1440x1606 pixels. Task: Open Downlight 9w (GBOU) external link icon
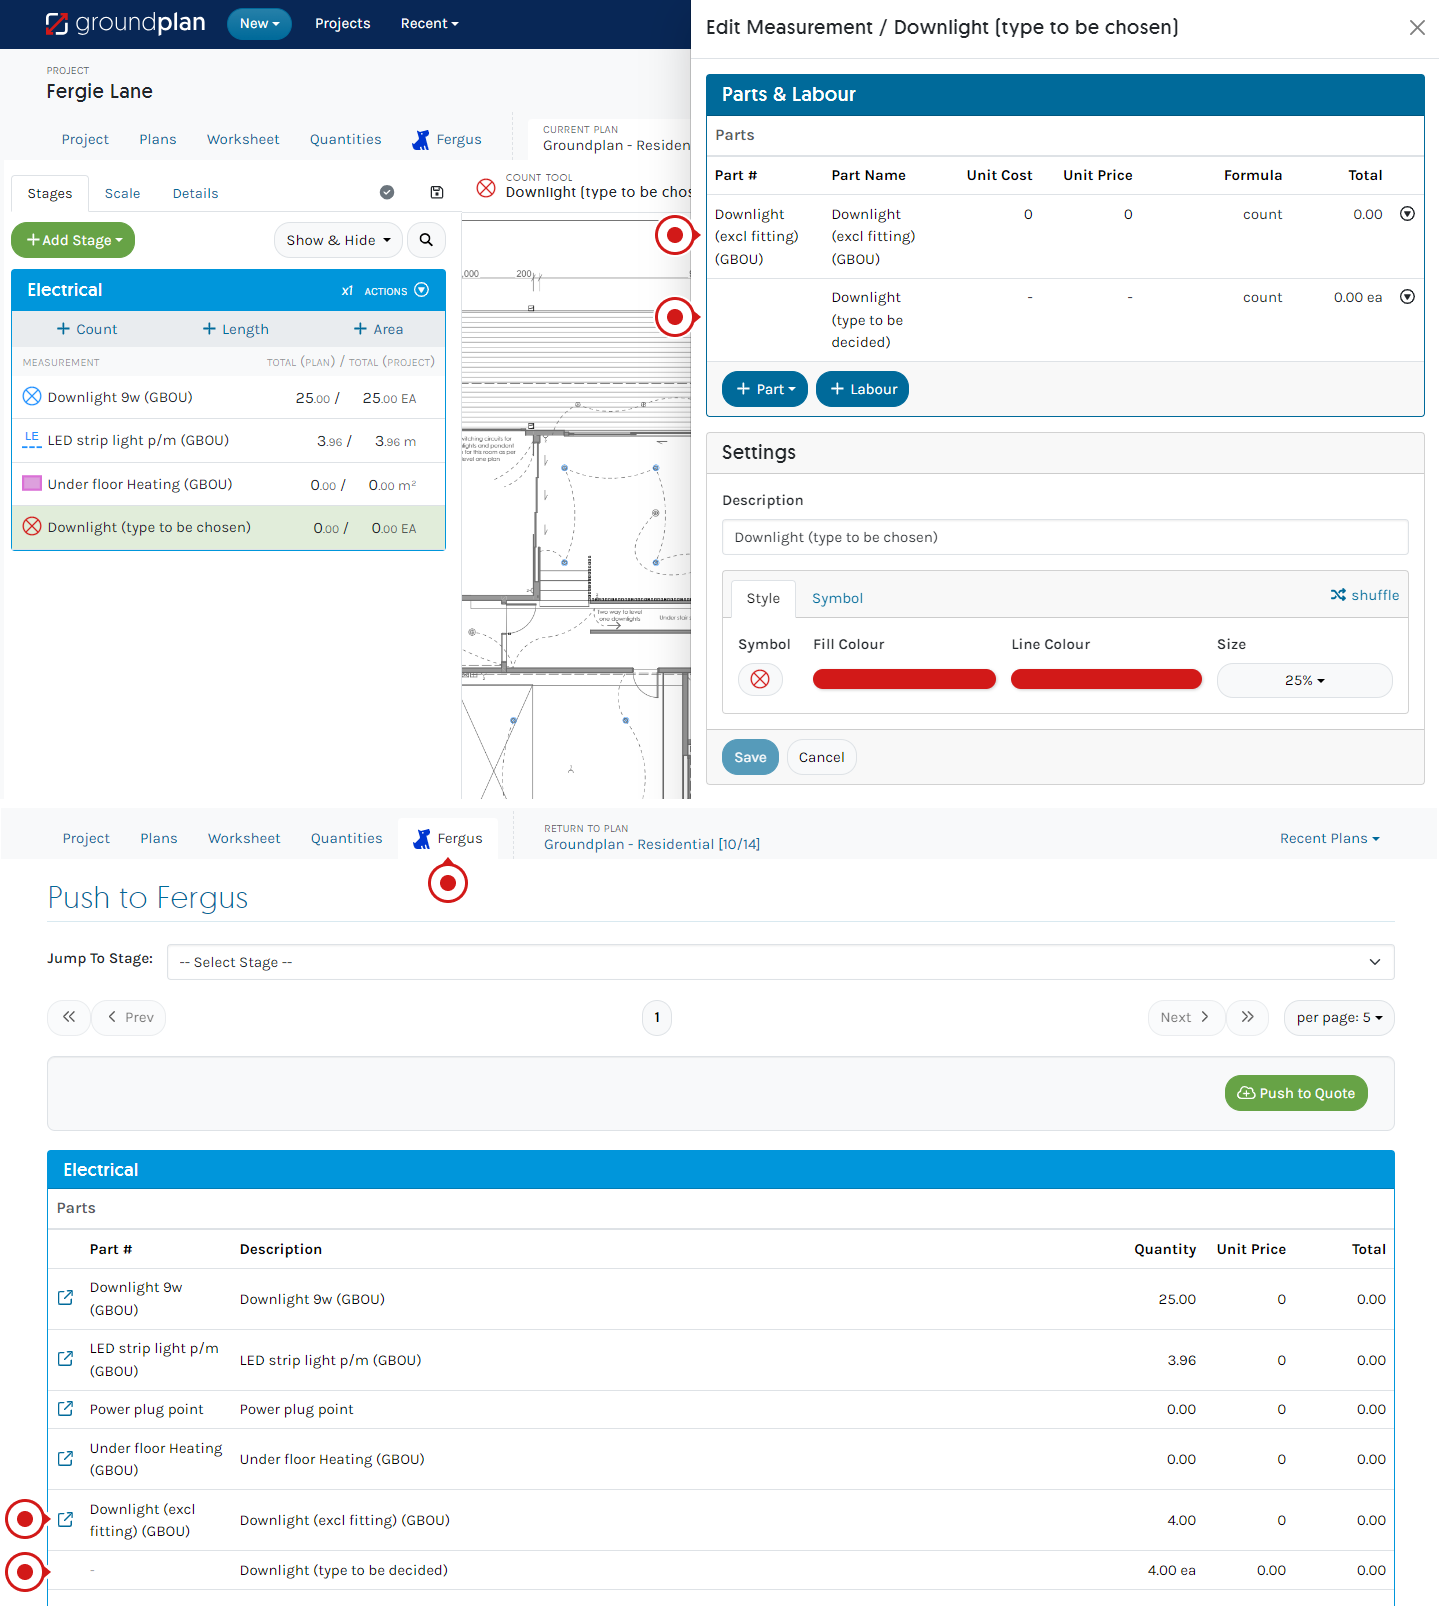[x=66, y=1298]
